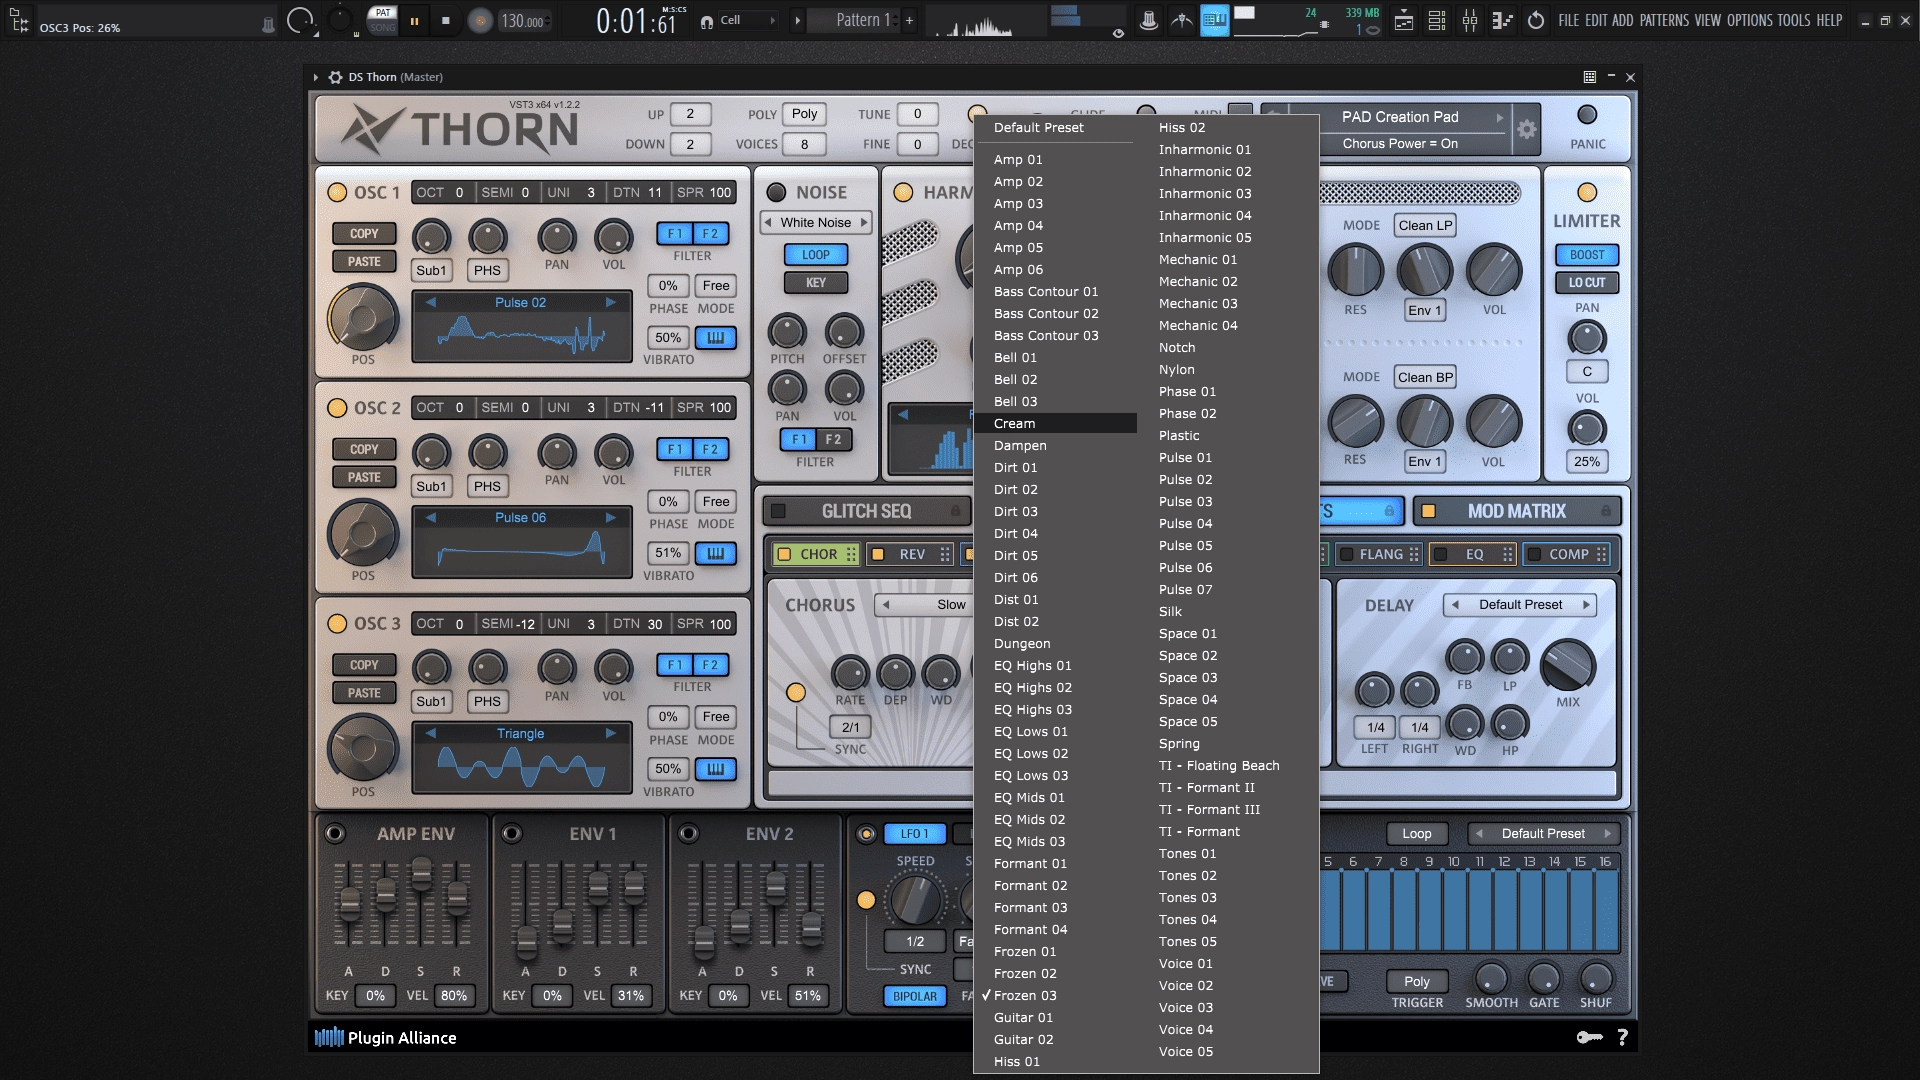Choose Frozen 03 in the list
Viewport: 1920px width, 1080px height.
pos(1055,996)
